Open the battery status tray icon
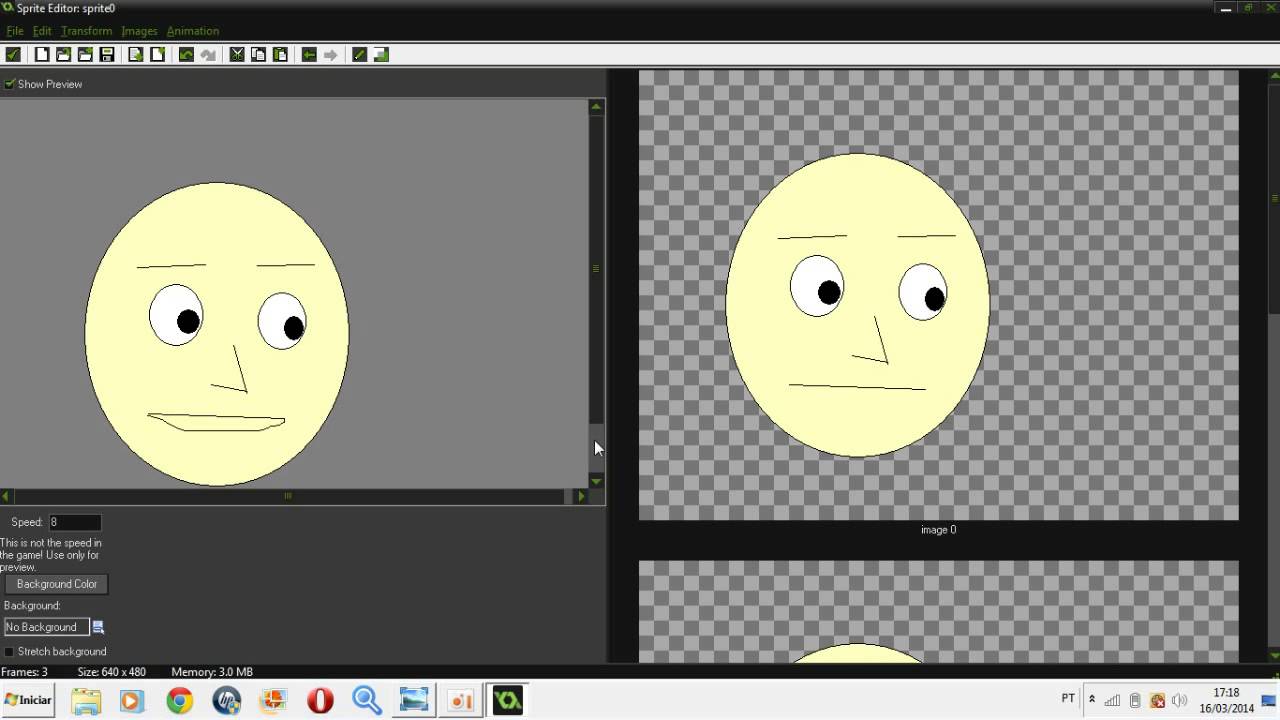Viewport: 1280px width, 720px height. pos(1135,700)
